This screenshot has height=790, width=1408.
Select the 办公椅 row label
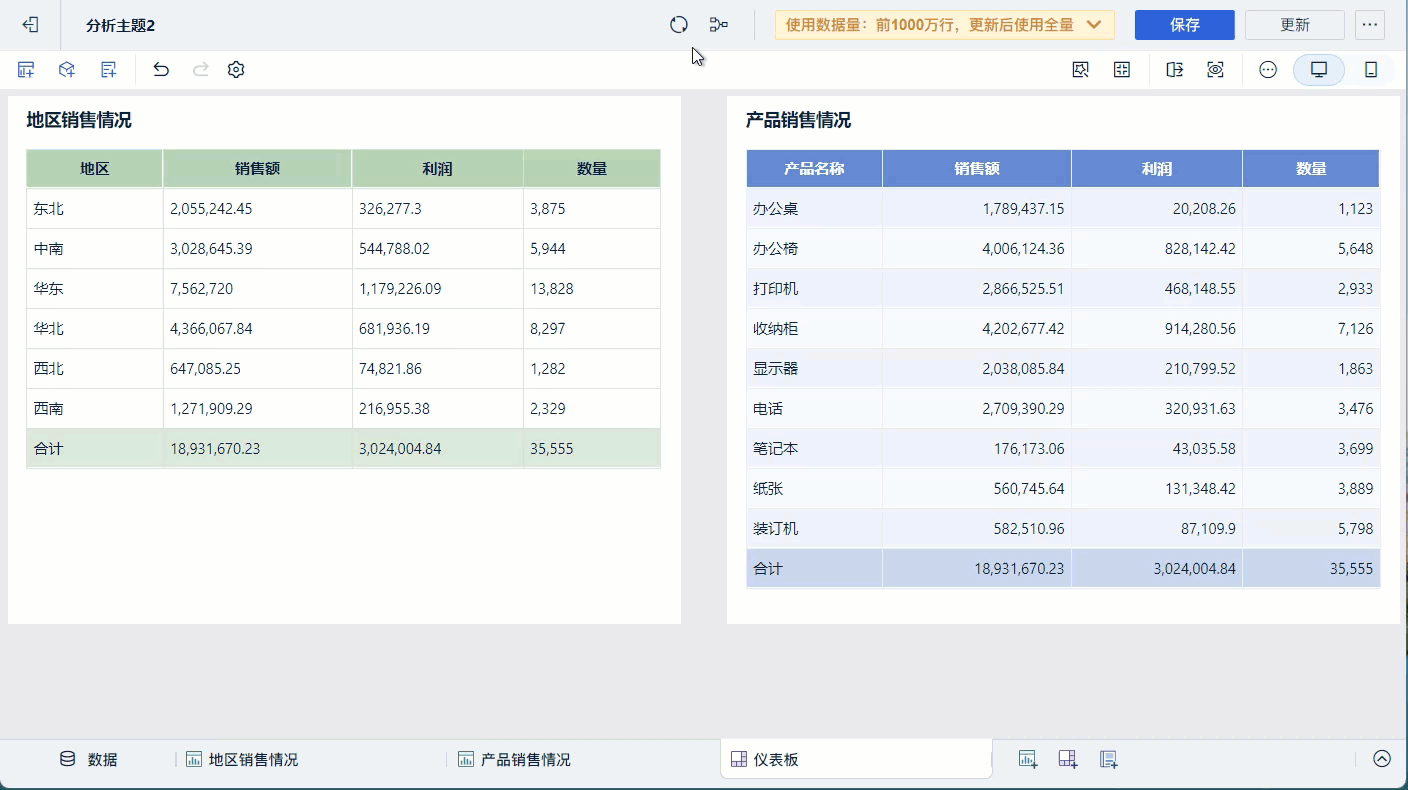[776, 249]
